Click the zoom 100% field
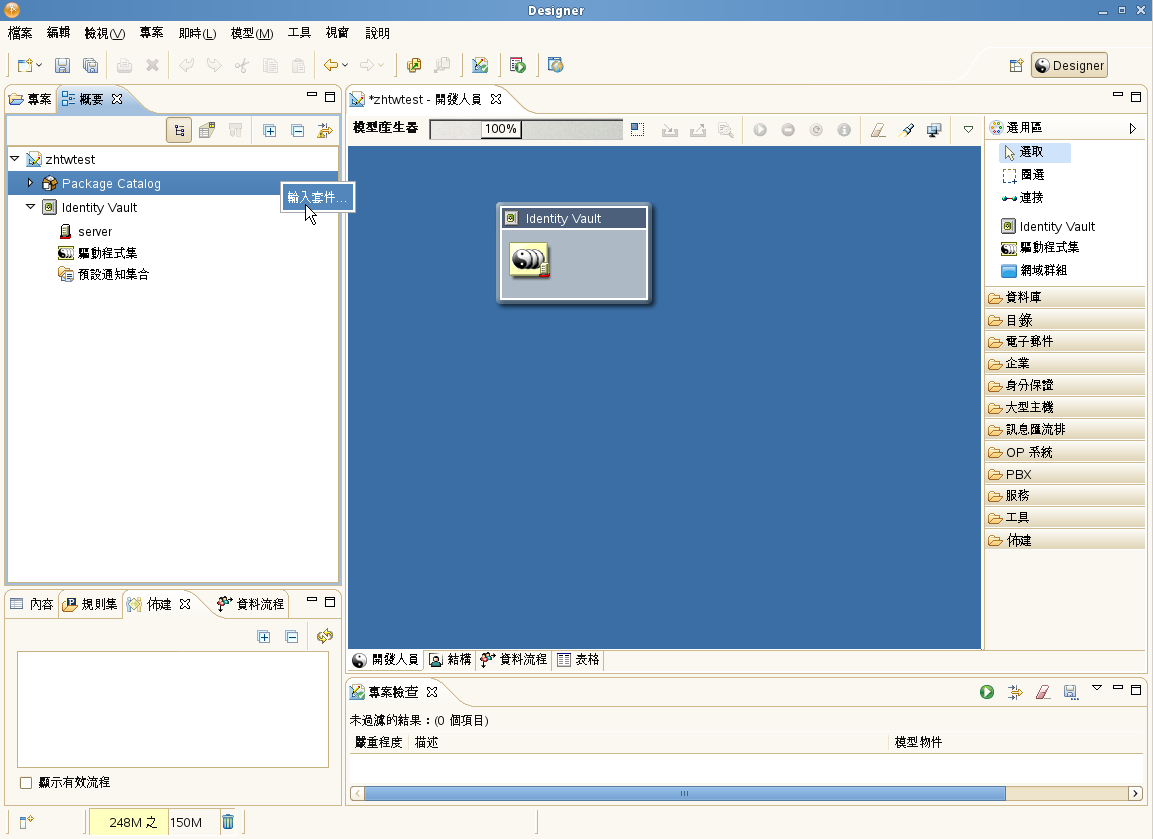This screenshot has width=1153, height=839. coord(501,129)
